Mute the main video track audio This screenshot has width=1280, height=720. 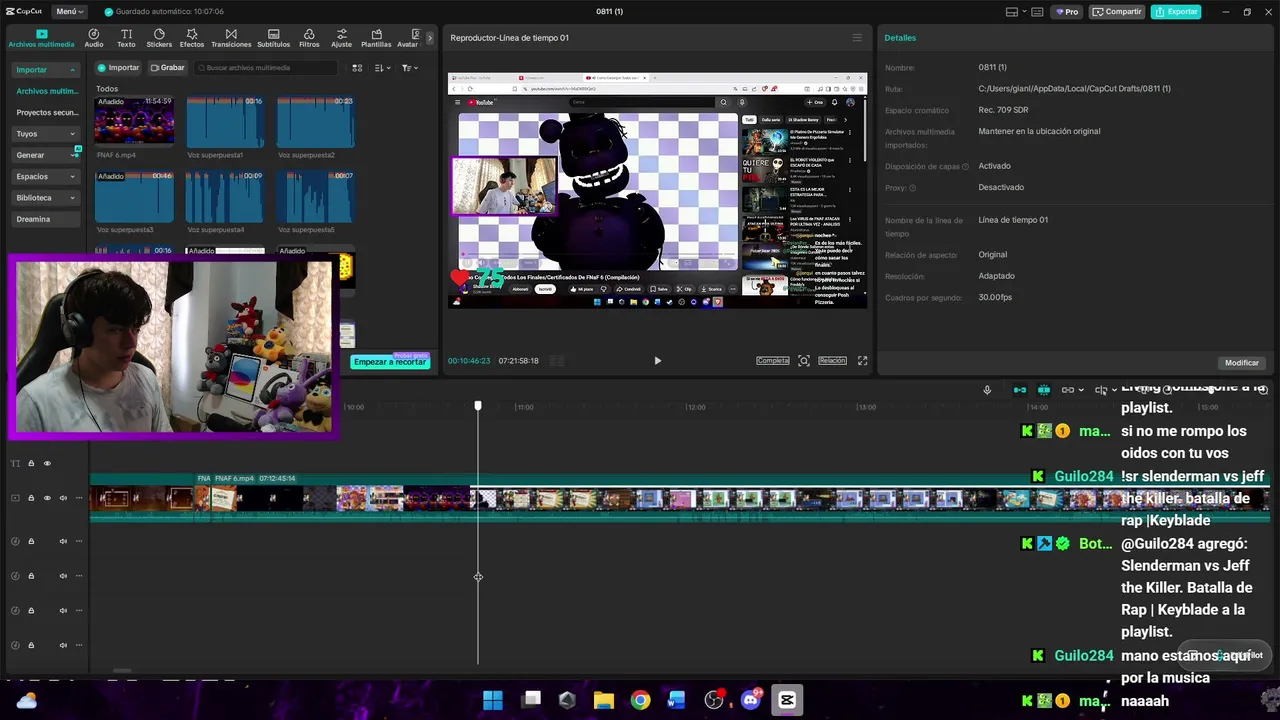63,498
